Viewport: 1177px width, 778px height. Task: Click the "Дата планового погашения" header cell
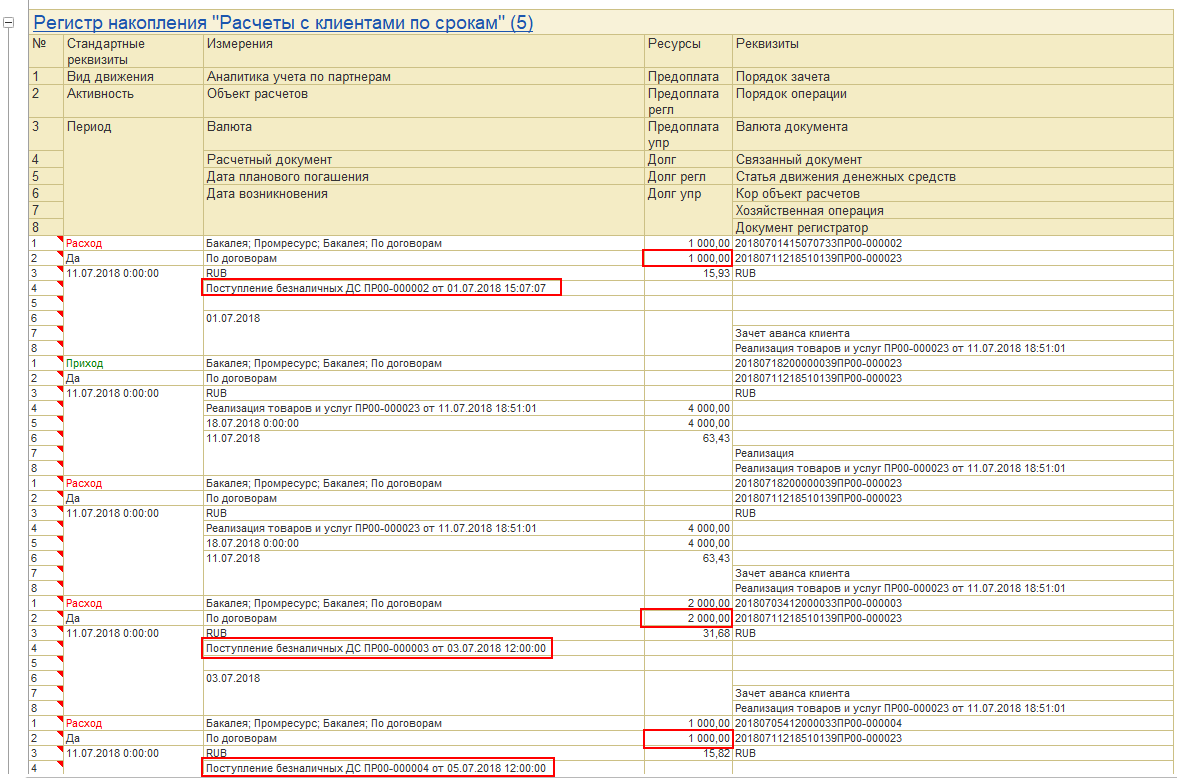(x=287, y=177)
